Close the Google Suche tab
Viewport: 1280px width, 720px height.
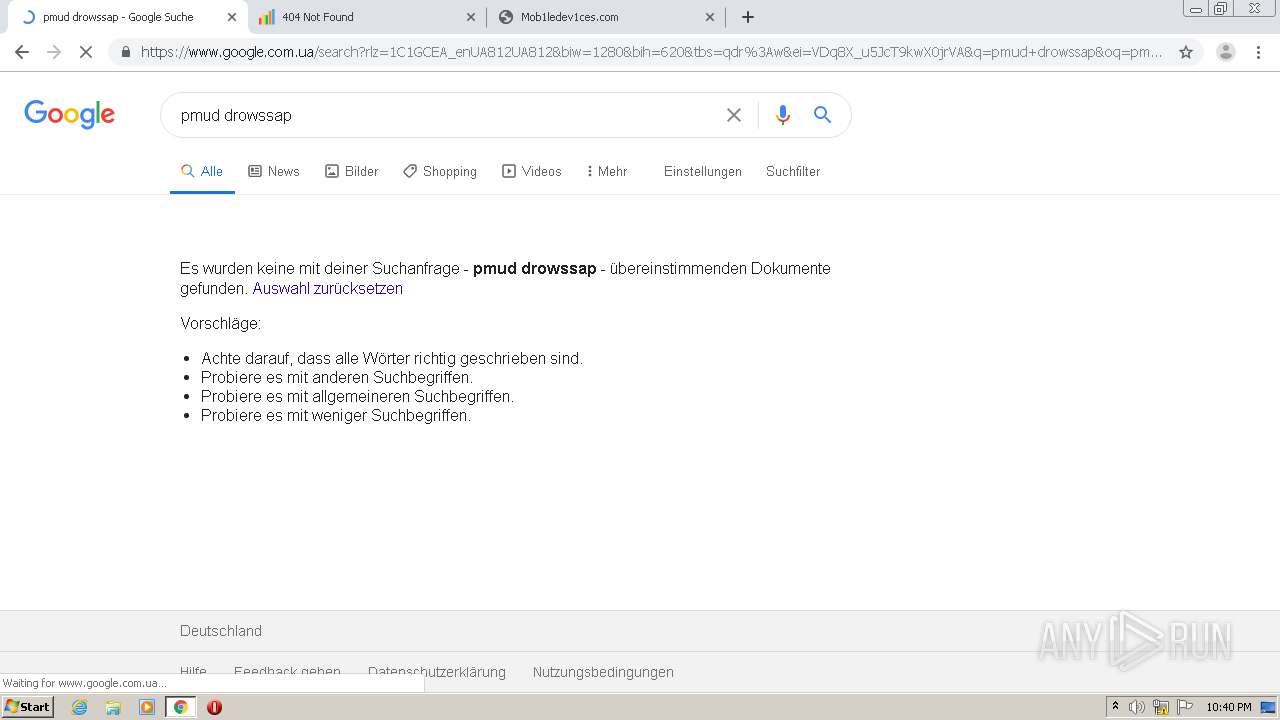pyautogui.click(x=232, y=17)
